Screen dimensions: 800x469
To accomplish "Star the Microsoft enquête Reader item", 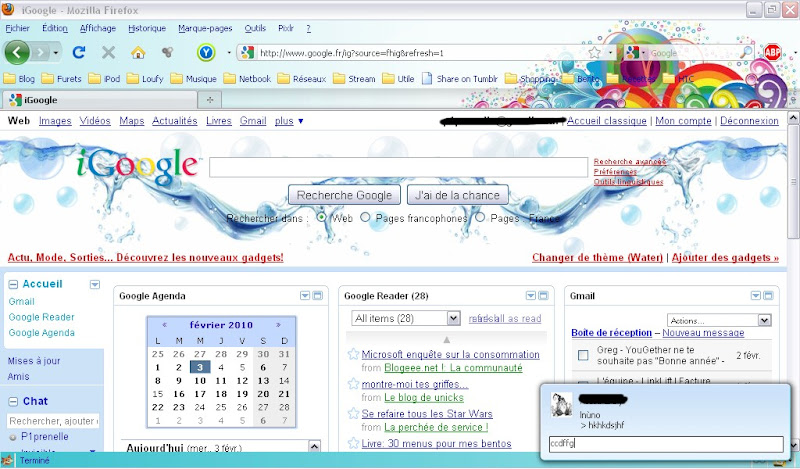I will click(353, 354).
